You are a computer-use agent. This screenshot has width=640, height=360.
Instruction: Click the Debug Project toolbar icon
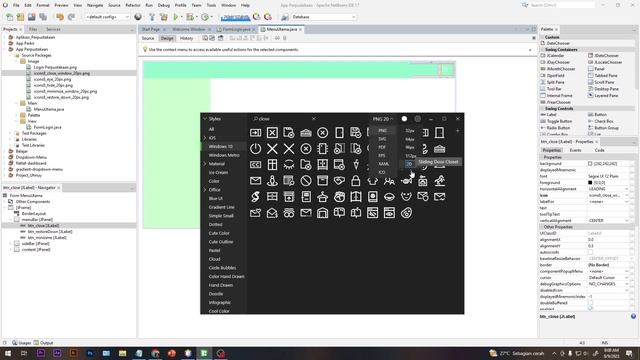click(190, 17)
